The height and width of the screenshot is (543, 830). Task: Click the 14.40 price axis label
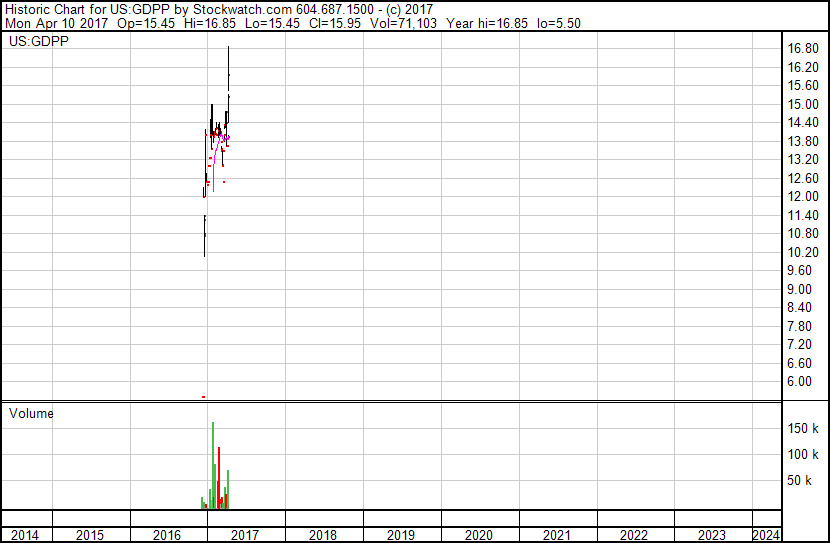pyautogui.click(x=803, y=122)
